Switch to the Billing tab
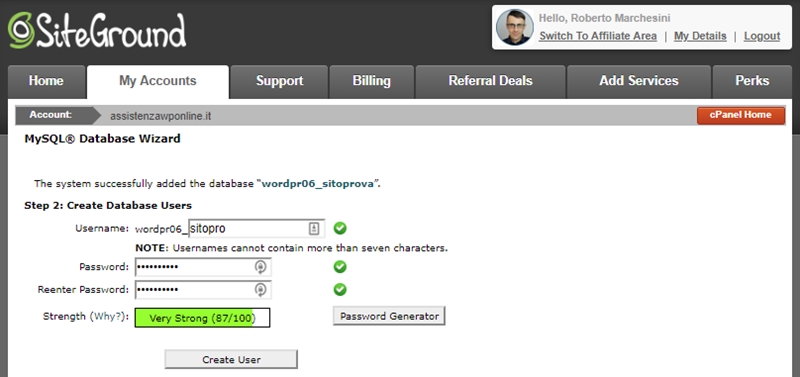This screenshot has width=800, height=377. [371, 82]
